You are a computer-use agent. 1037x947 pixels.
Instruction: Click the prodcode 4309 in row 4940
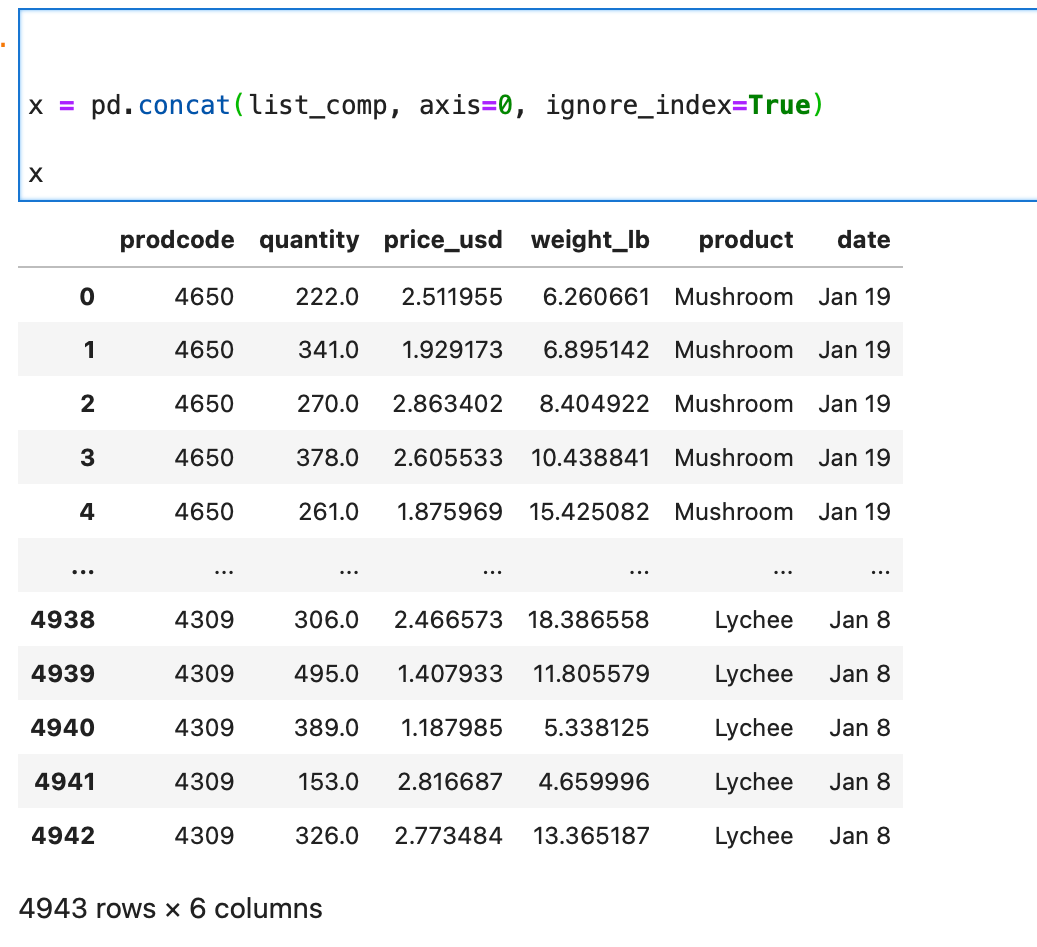204,727
